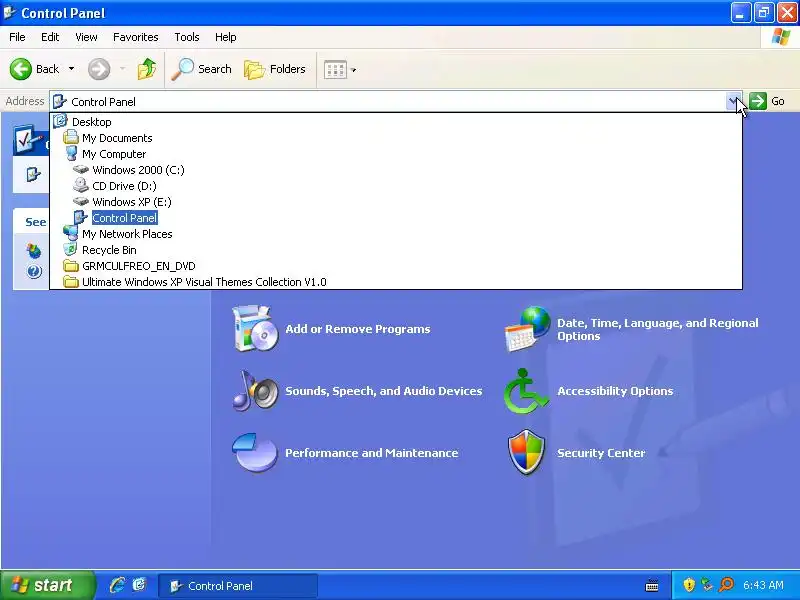Click the CD Drive disc icon
800x600 pixels.
point(81,186)
